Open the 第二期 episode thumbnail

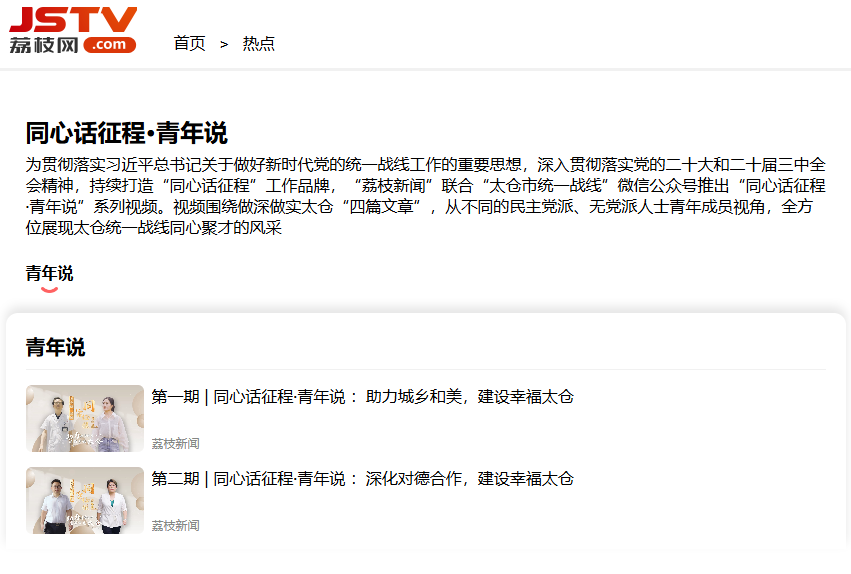(85, 500)
